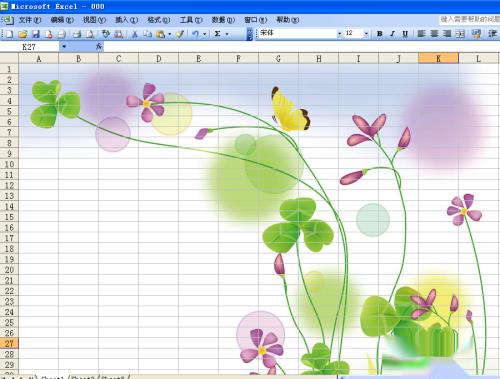
Task: Open the 窗口 menu
Action: (x=255, y=20)
